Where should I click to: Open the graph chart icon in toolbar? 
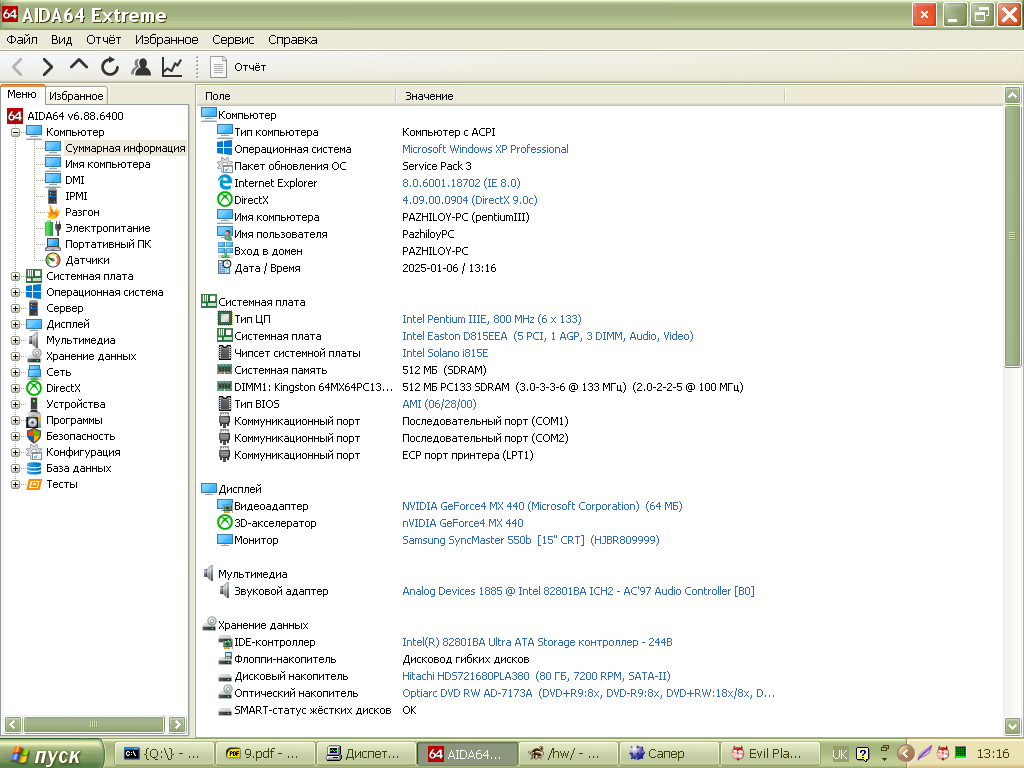point(172,67)
